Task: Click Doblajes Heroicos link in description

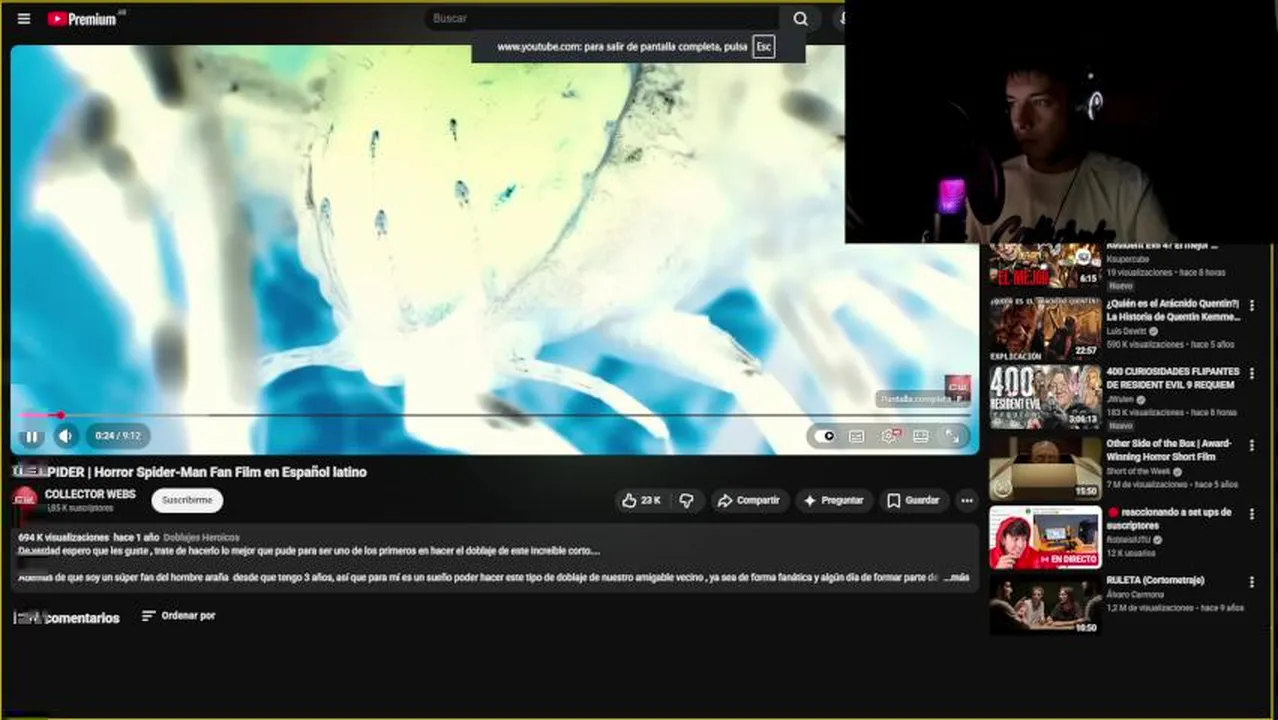Action: [x=201, y=537]
